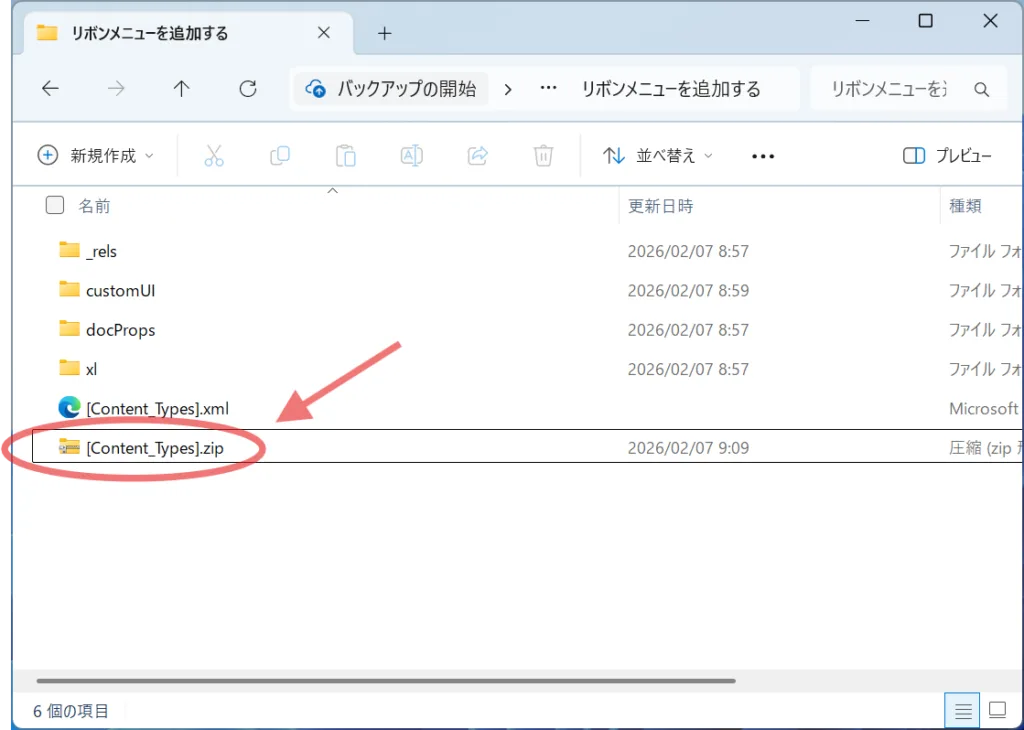Start a search using the magnifier icon

click(981, 88)
